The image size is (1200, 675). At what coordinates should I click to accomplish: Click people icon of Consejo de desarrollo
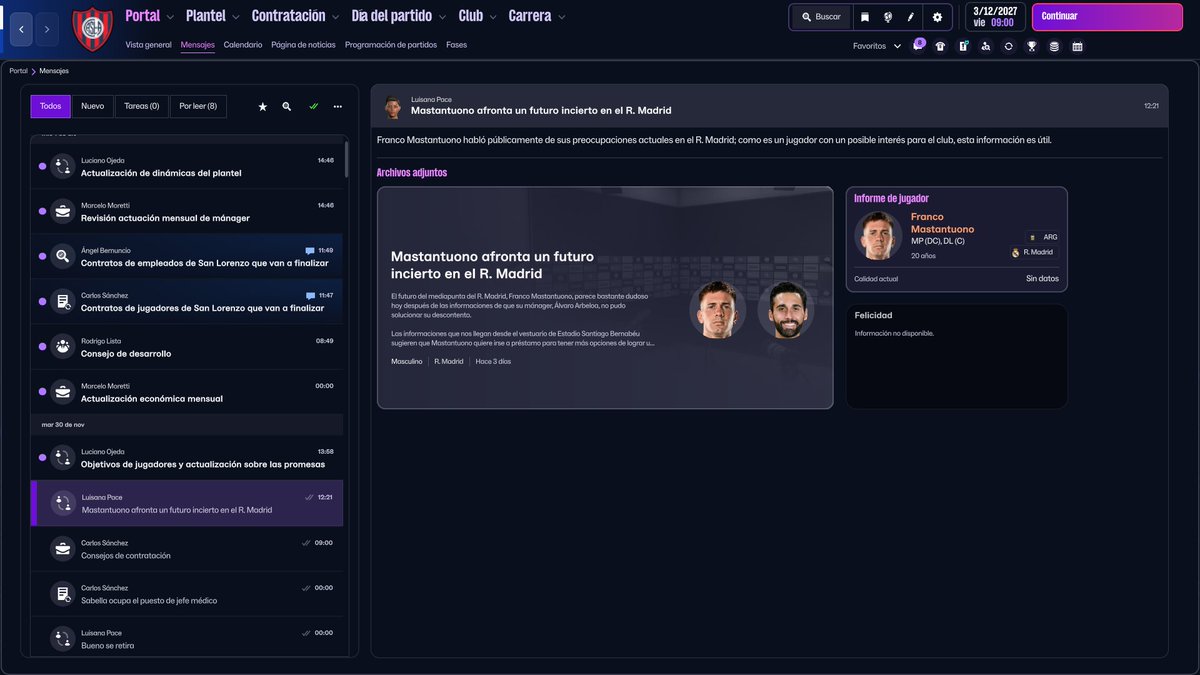click(x=62, y=346)
